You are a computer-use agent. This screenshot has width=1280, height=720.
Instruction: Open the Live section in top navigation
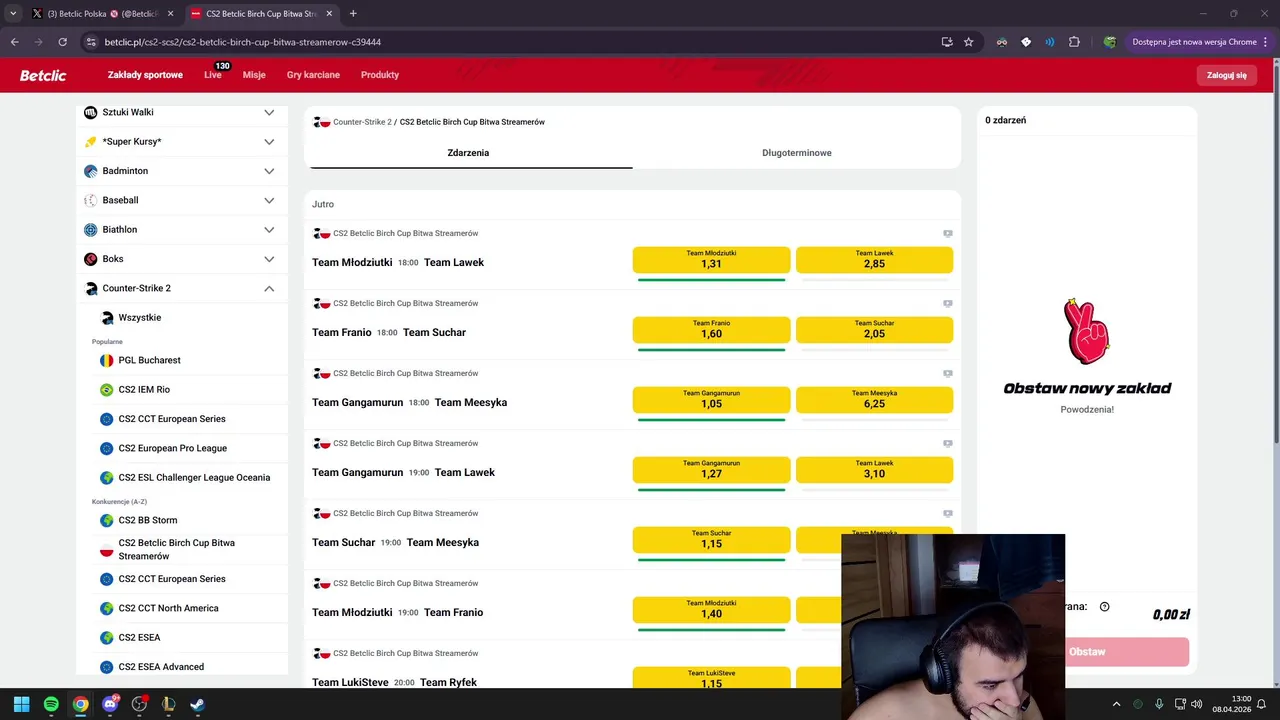[213, 75]
